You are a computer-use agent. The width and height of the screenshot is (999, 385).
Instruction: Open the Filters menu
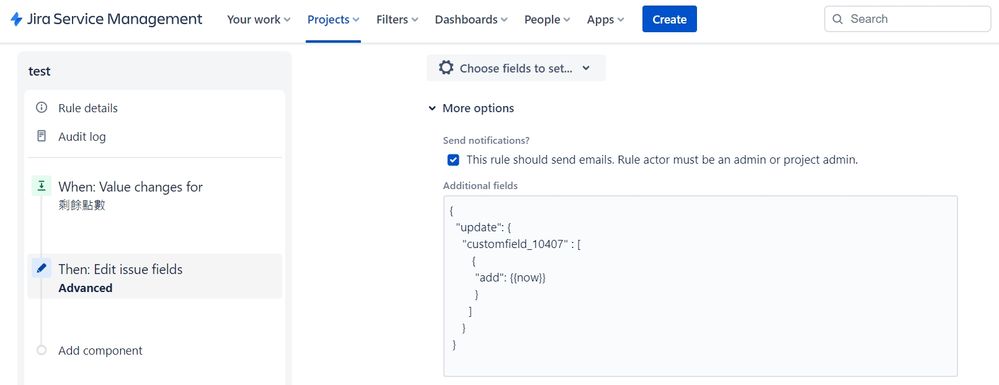(397, 19)
